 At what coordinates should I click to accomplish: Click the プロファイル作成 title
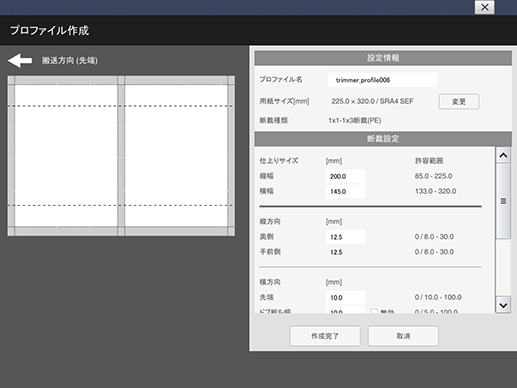pos(49,30)
